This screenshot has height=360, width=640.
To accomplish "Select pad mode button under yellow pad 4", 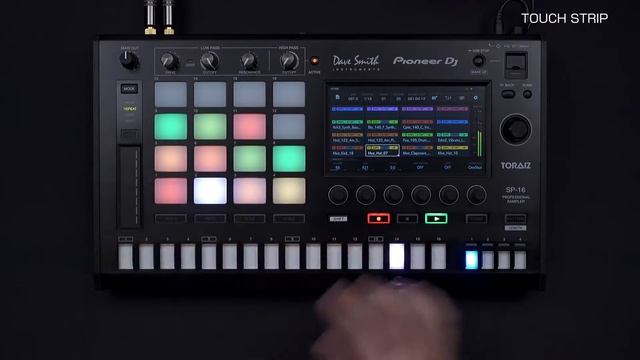I will (289, 219).
